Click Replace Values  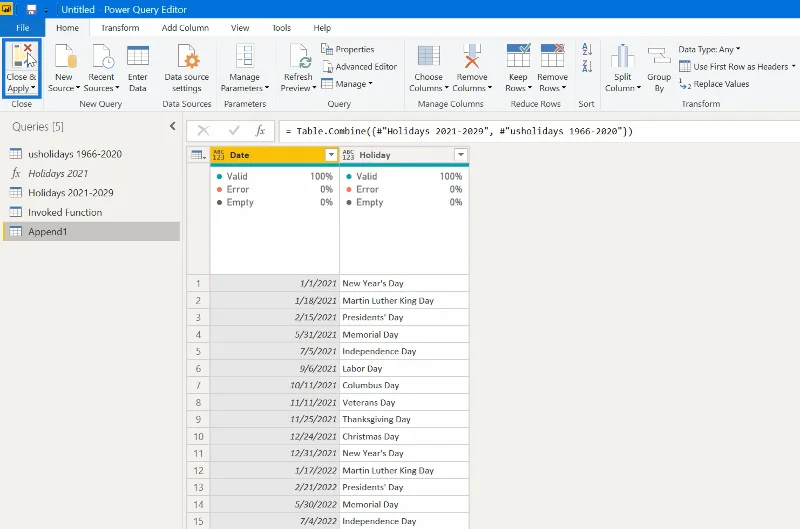pyautogui.click(x=714, y=84)
